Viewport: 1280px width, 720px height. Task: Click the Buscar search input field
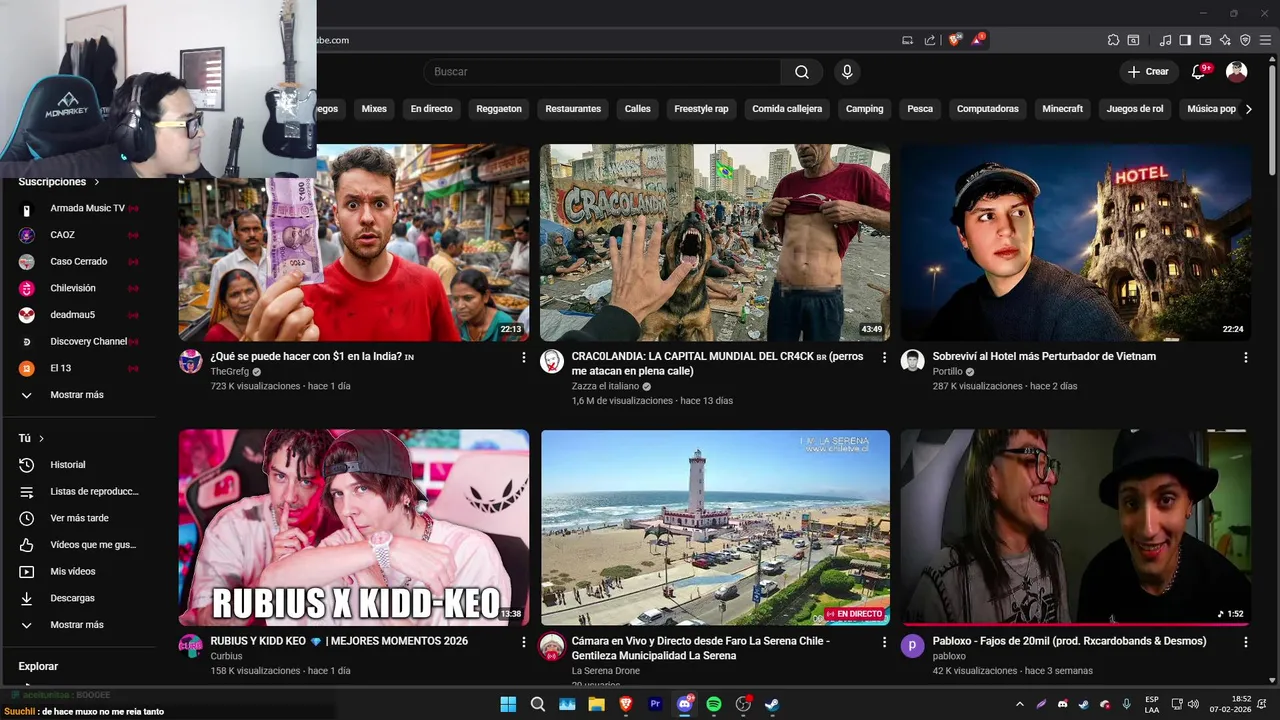602,72
